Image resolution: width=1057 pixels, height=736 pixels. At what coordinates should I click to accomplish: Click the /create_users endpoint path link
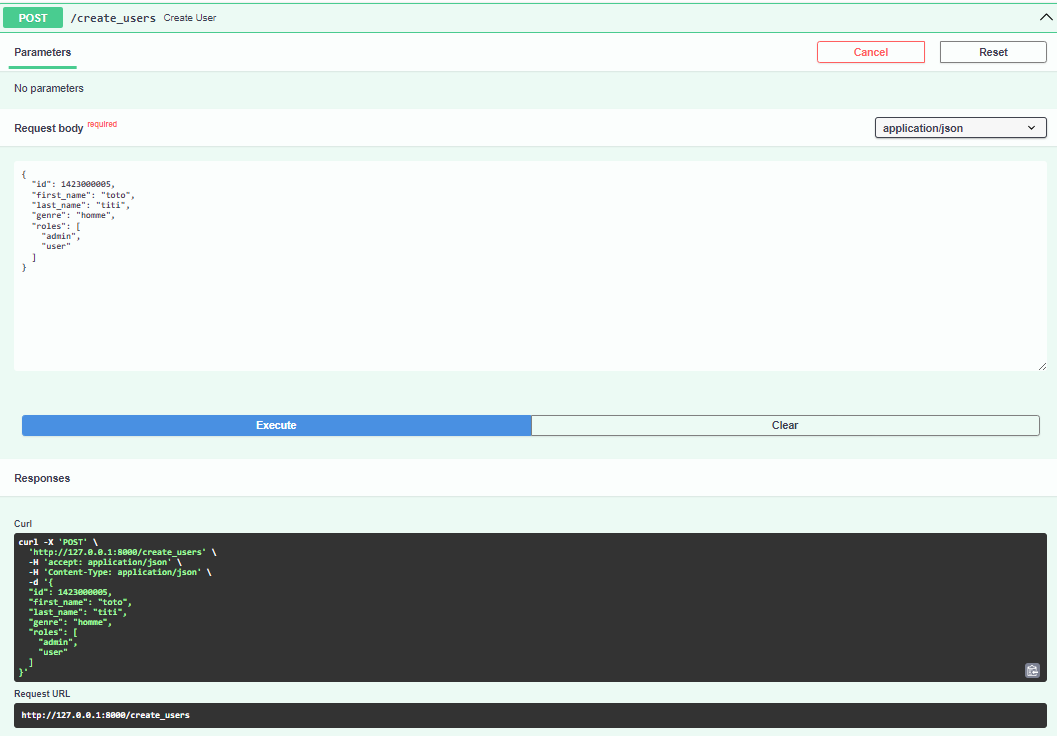pos(113,17)
